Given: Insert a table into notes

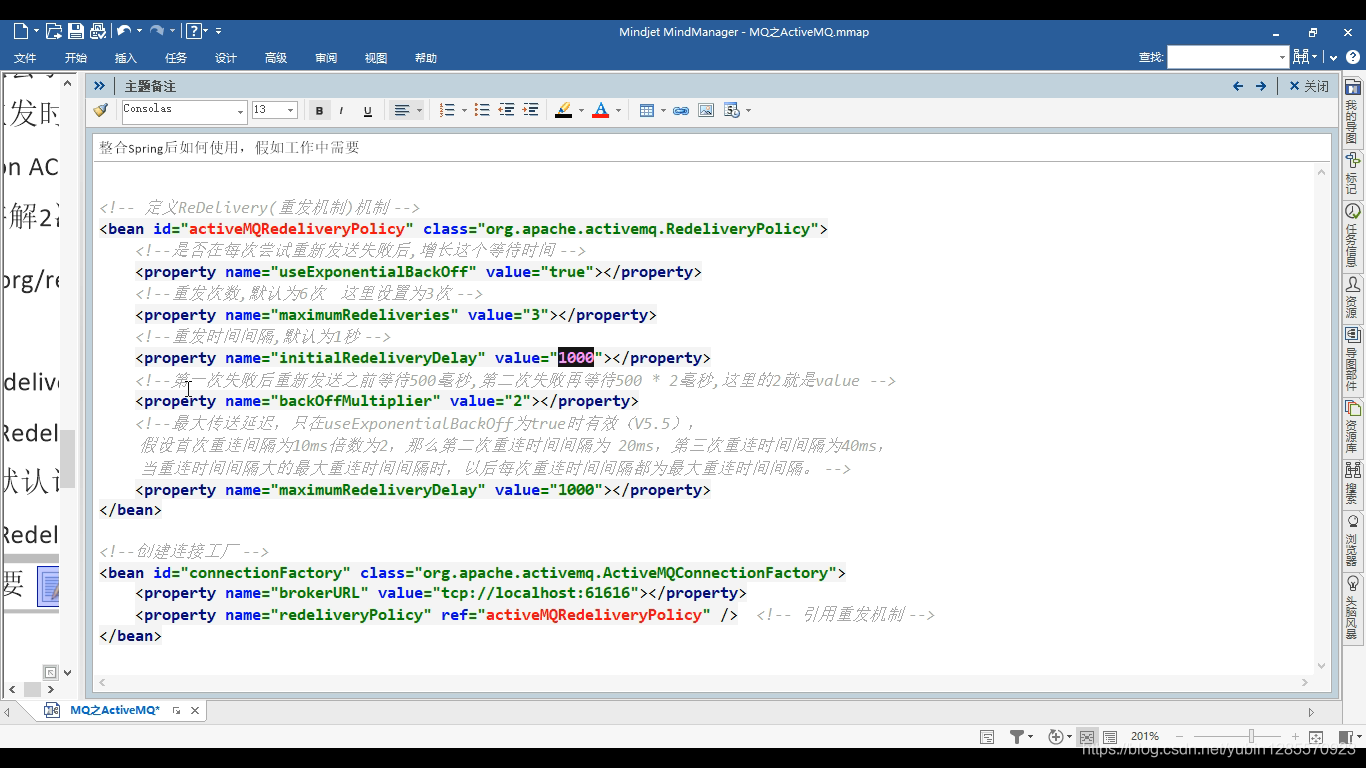Looking at the screenshot, I should click(x=646, y=110).
